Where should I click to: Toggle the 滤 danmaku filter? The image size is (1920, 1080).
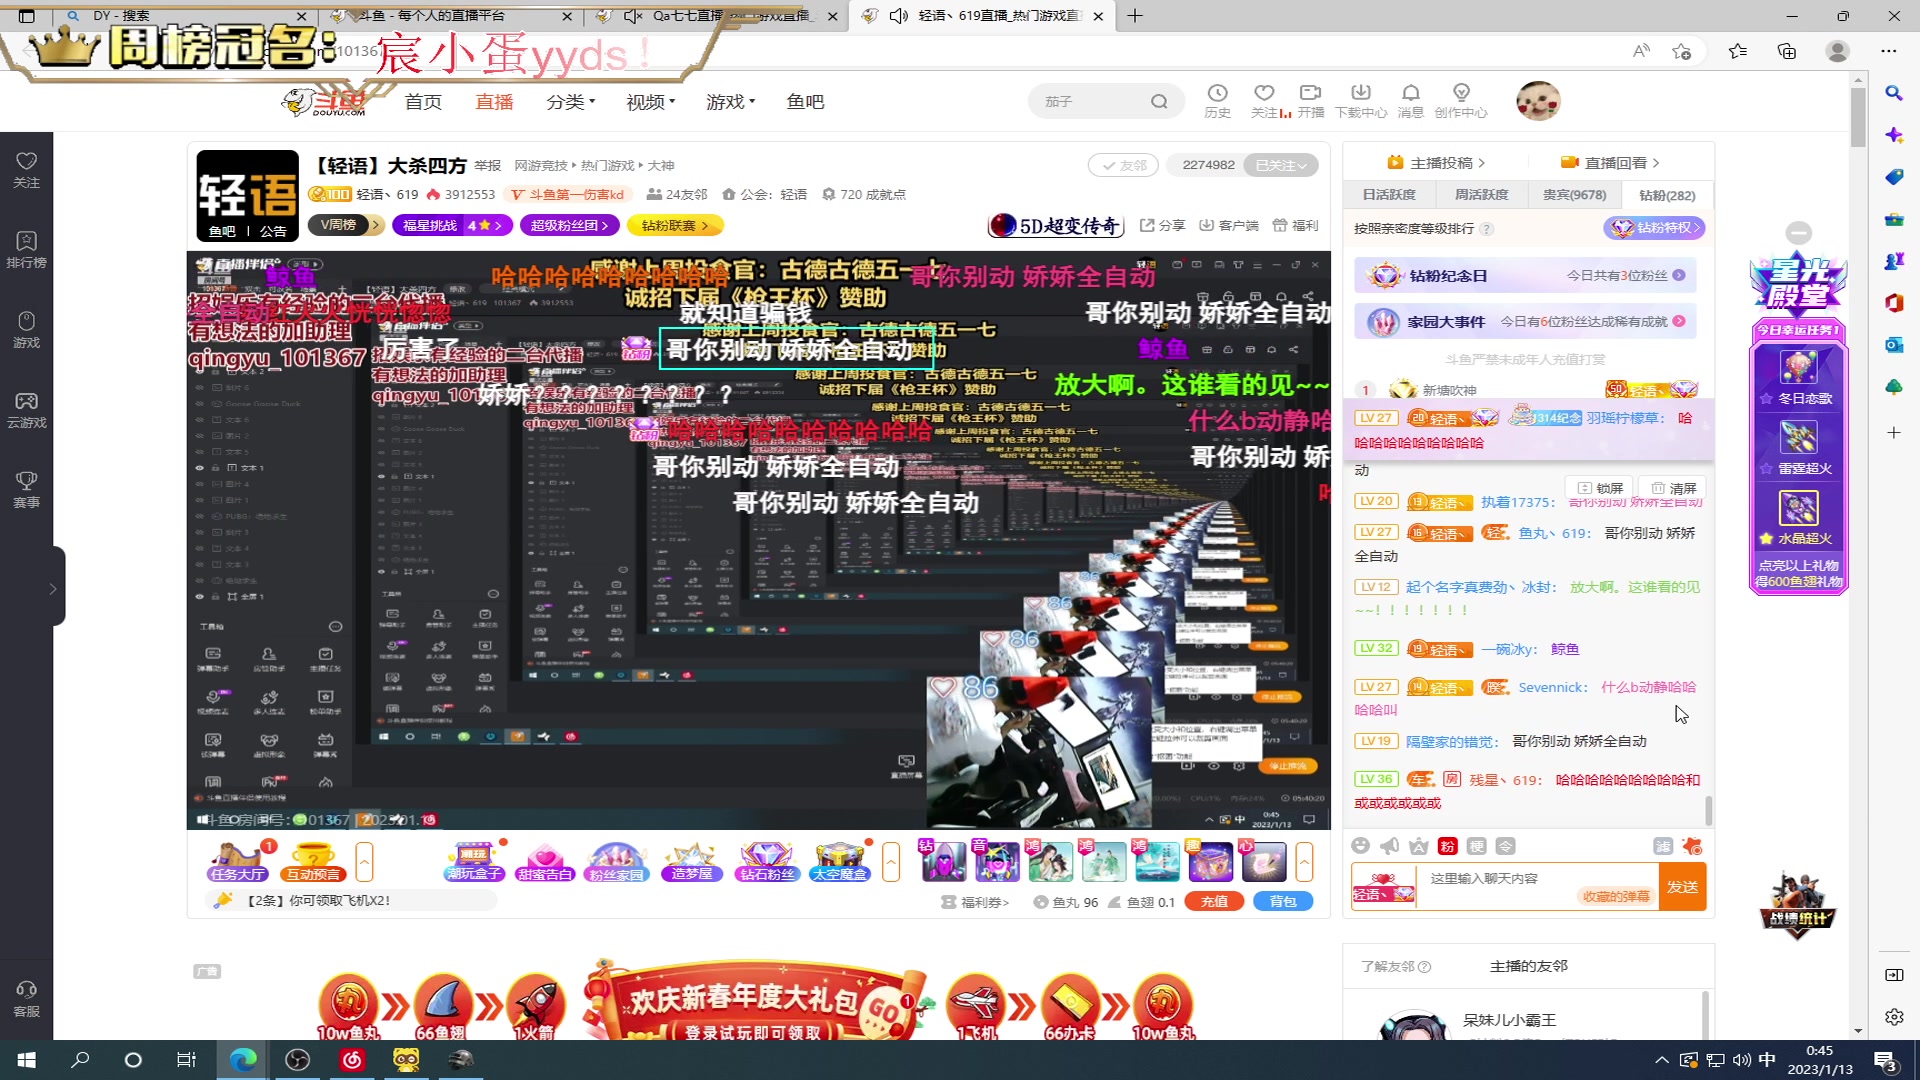tap(1664, 845)
